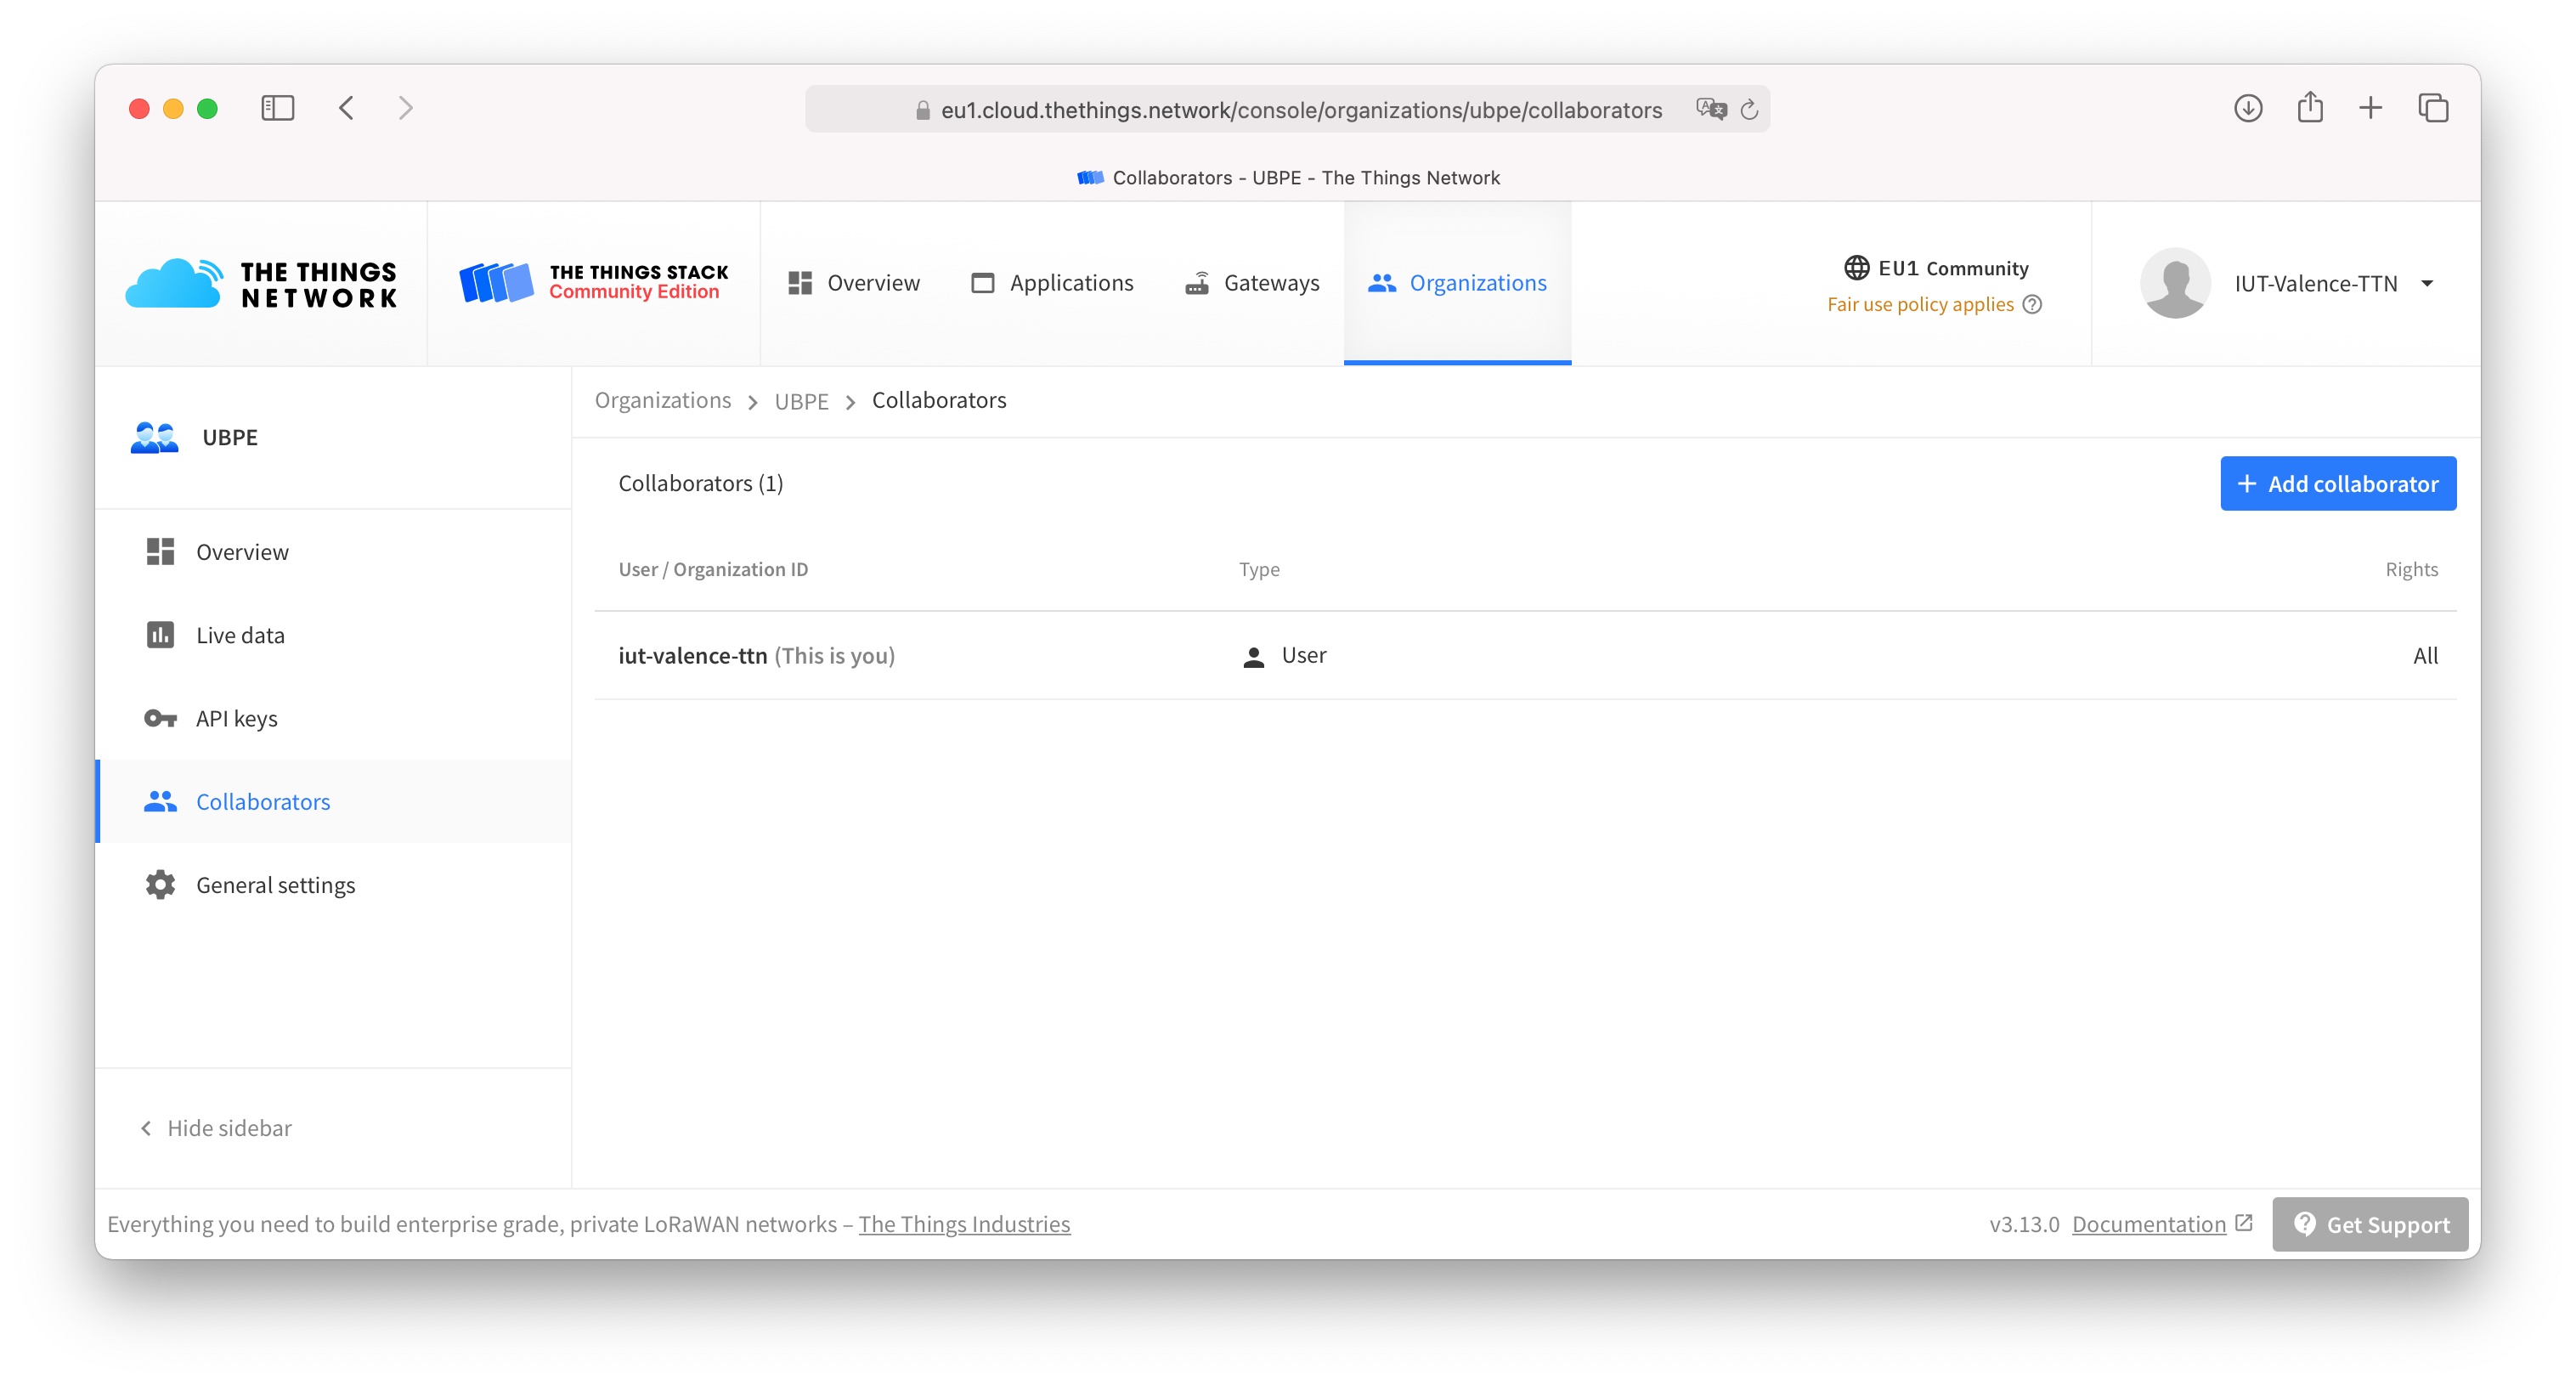Click the UBPE organization icon in sidebar

[157, 437]
